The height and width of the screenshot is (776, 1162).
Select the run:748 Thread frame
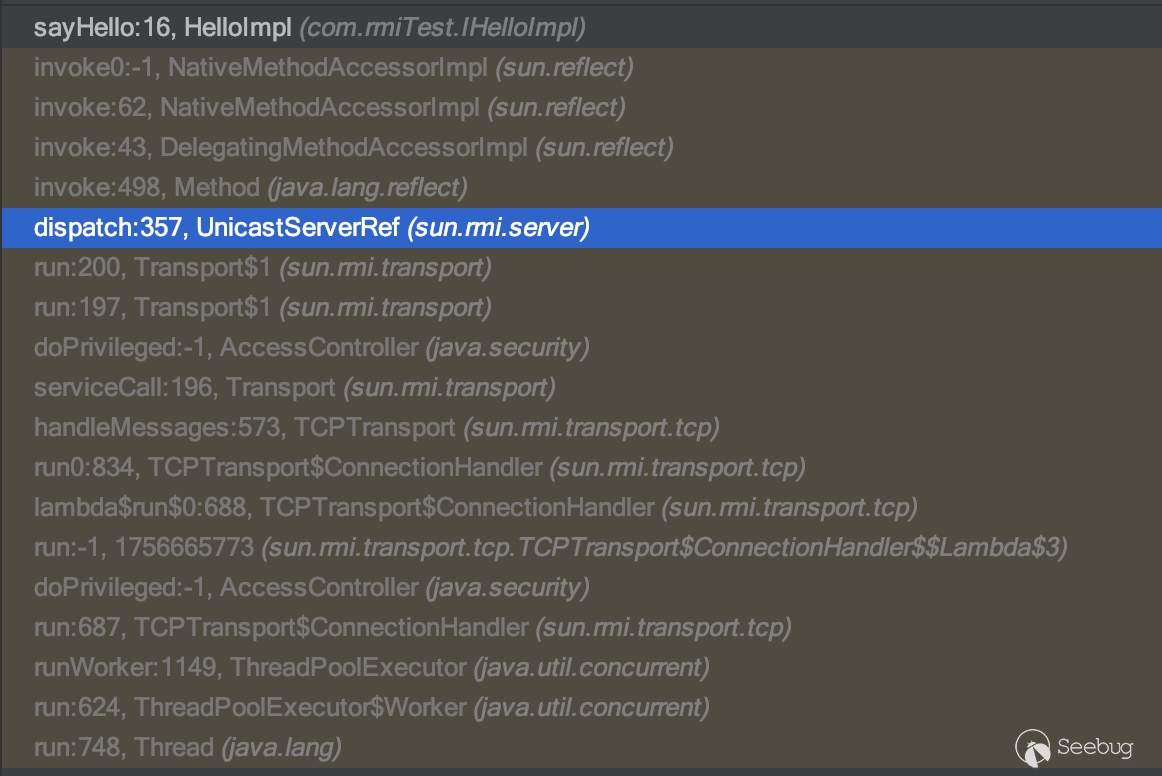(x=187, y=747)
